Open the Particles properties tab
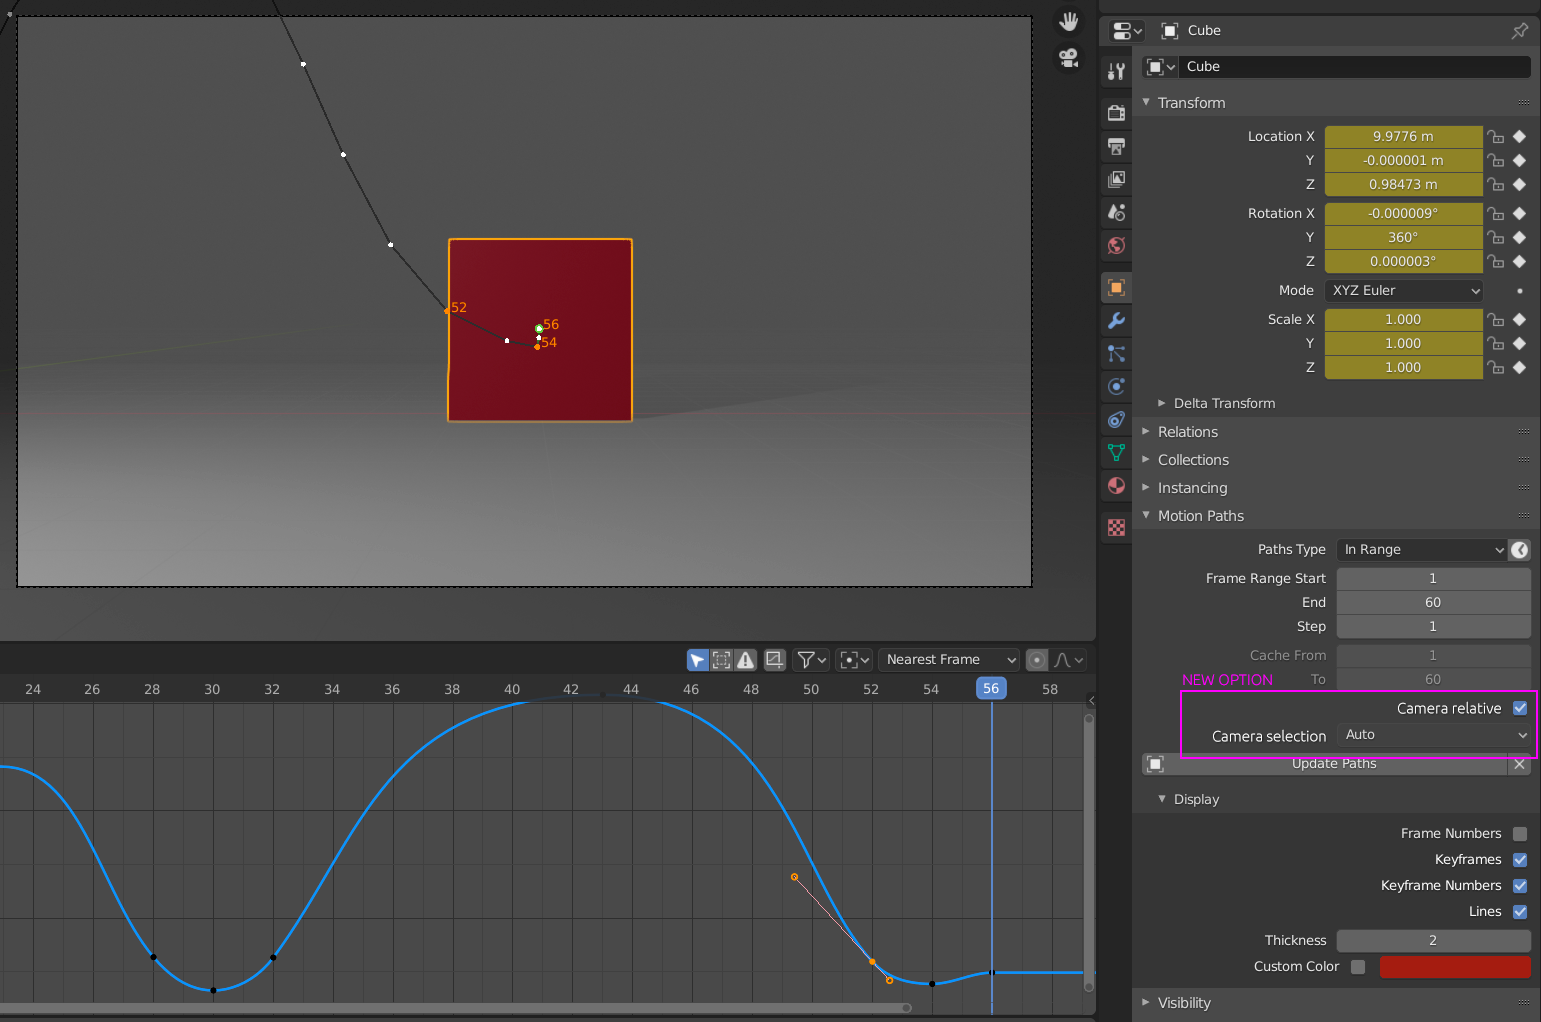The width and height of the screenshot is (1541, 1022). coord(1116,353)
